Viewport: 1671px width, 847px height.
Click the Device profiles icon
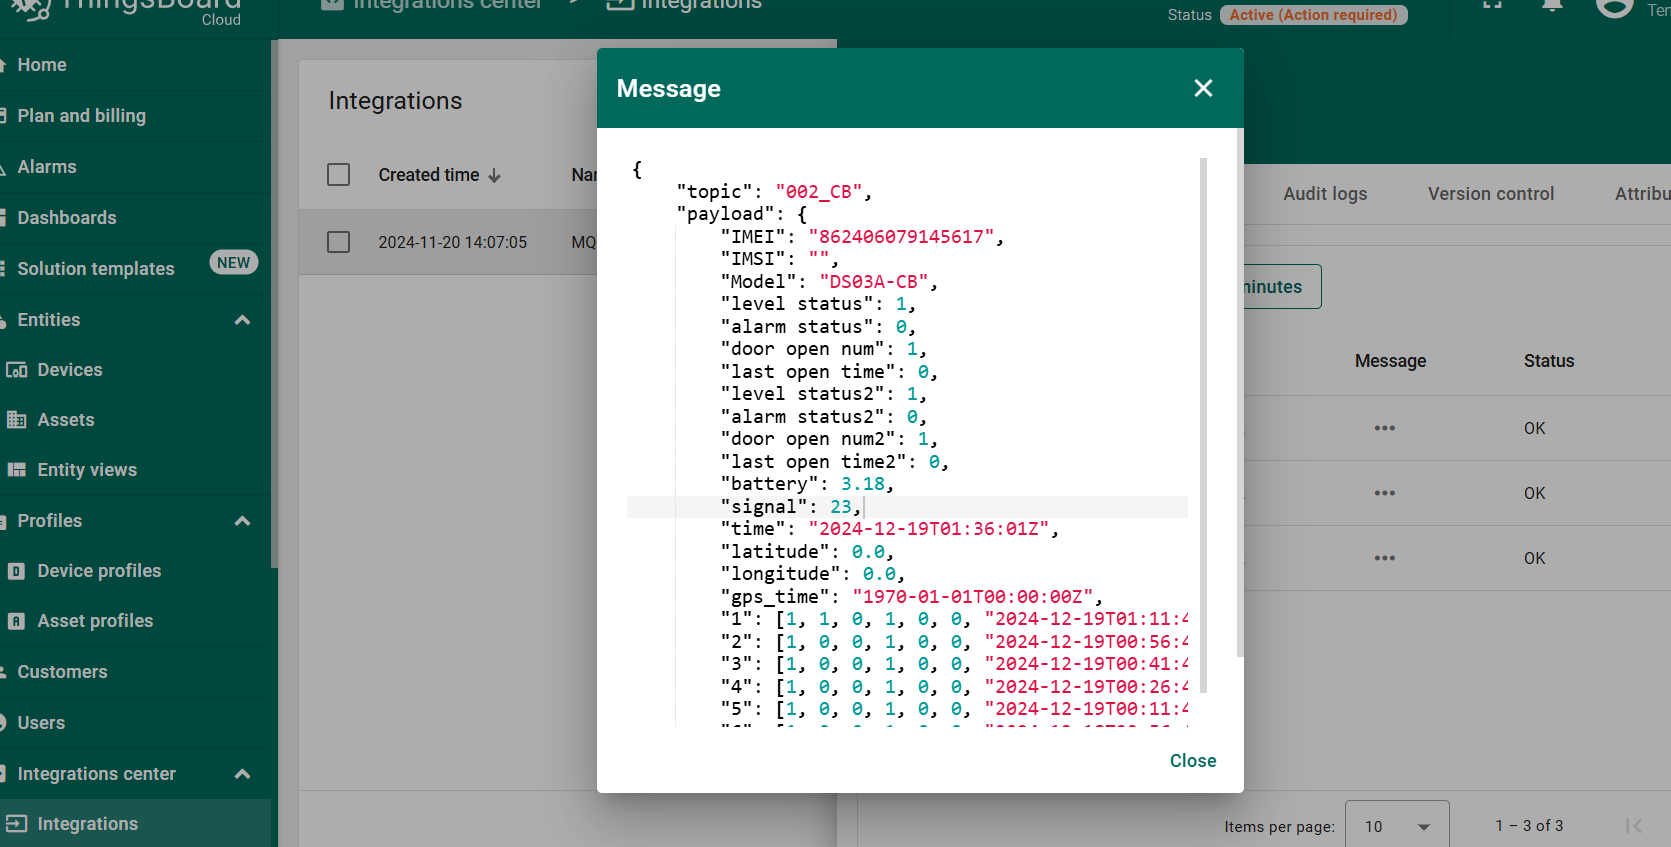(16, 571)
